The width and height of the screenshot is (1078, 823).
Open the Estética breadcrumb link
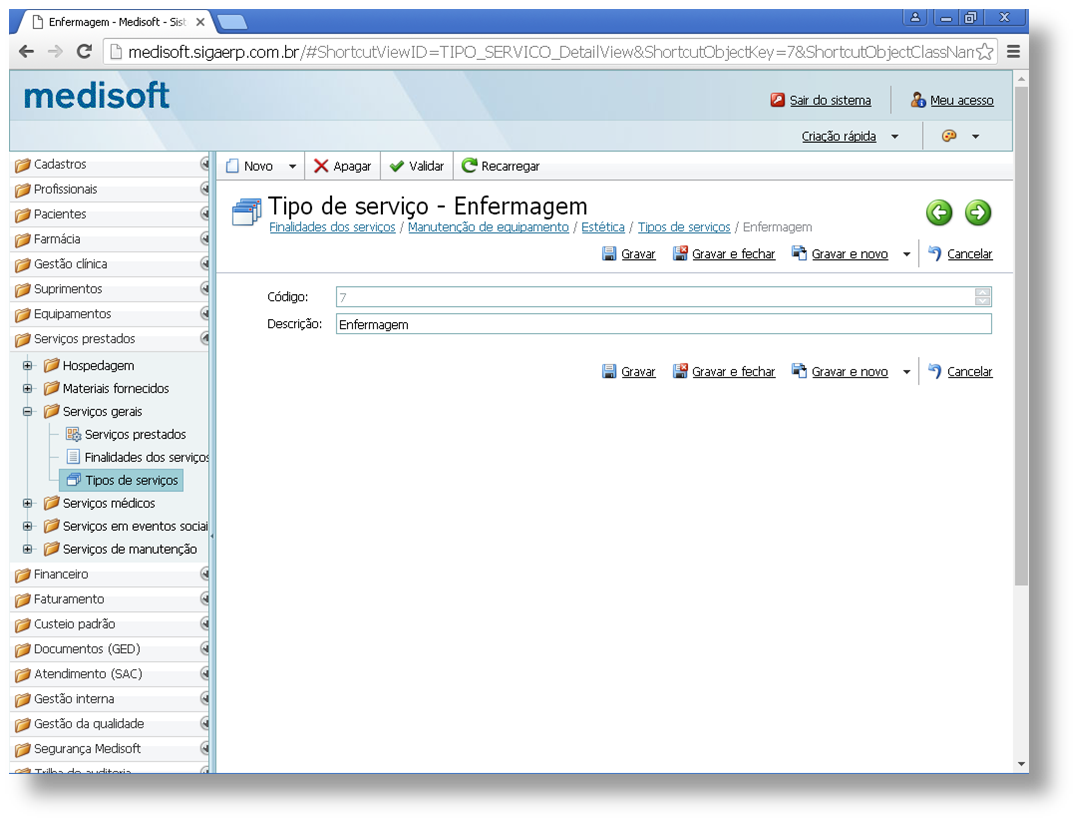click(x=602, y=227)
